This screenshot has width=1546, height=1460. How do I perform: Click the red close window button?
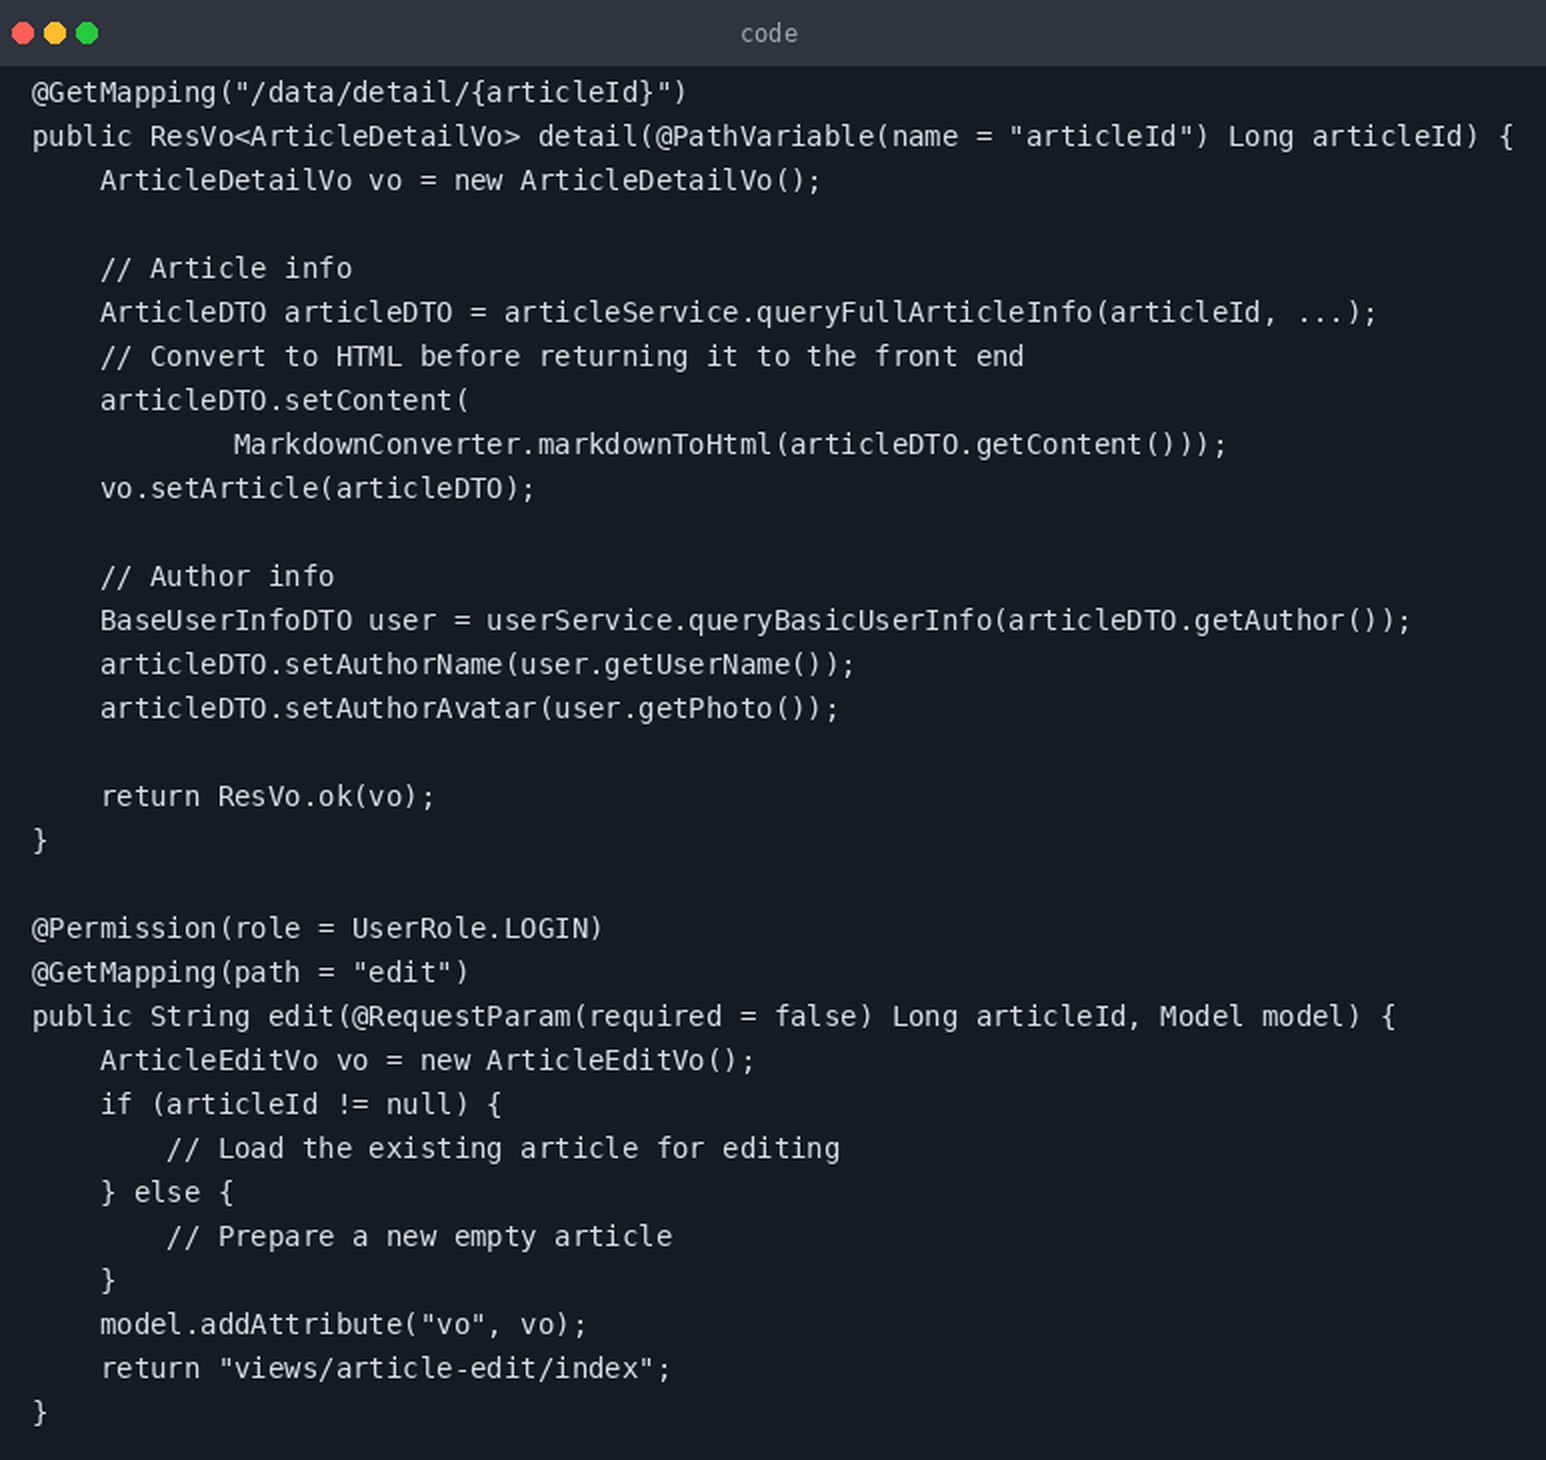(x=23, y=33)
